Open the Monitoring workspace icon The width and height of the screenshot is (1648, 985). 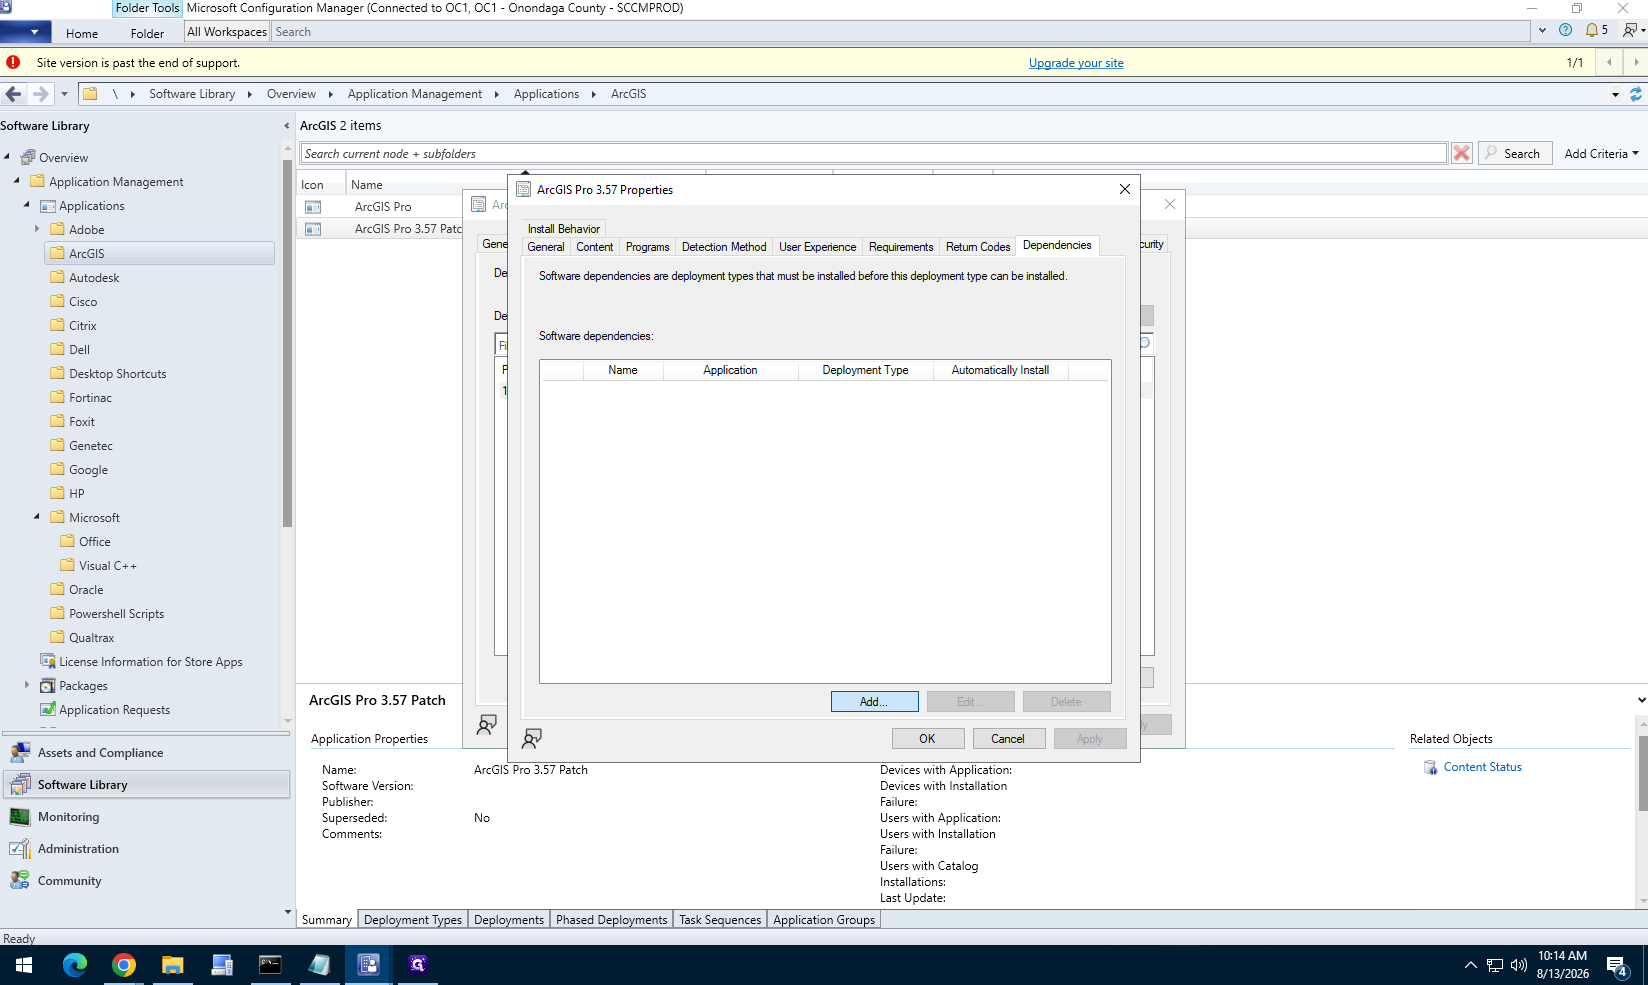20,817
